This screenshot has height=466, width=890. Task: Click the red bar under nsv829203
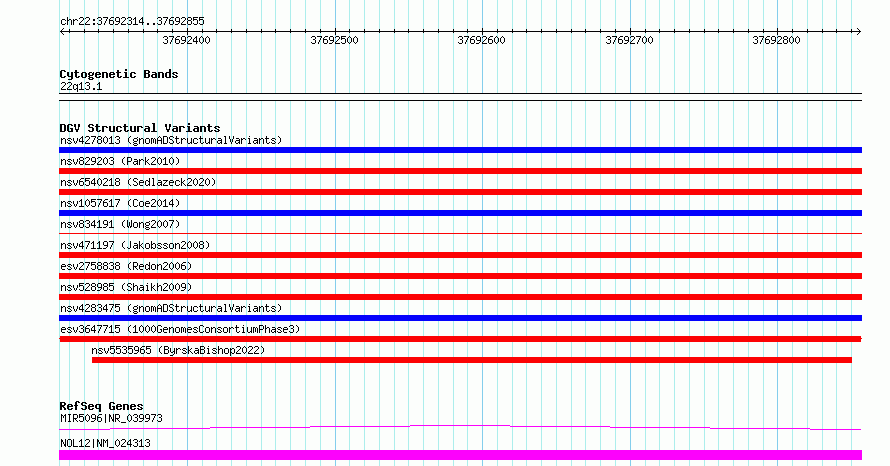[460, 171]
